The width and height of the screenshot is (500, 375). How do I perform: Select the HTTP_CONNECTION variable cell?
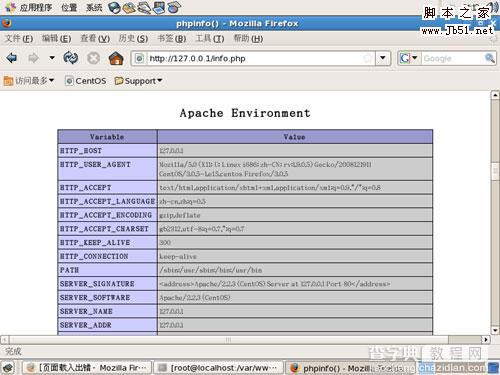point(107,256)
